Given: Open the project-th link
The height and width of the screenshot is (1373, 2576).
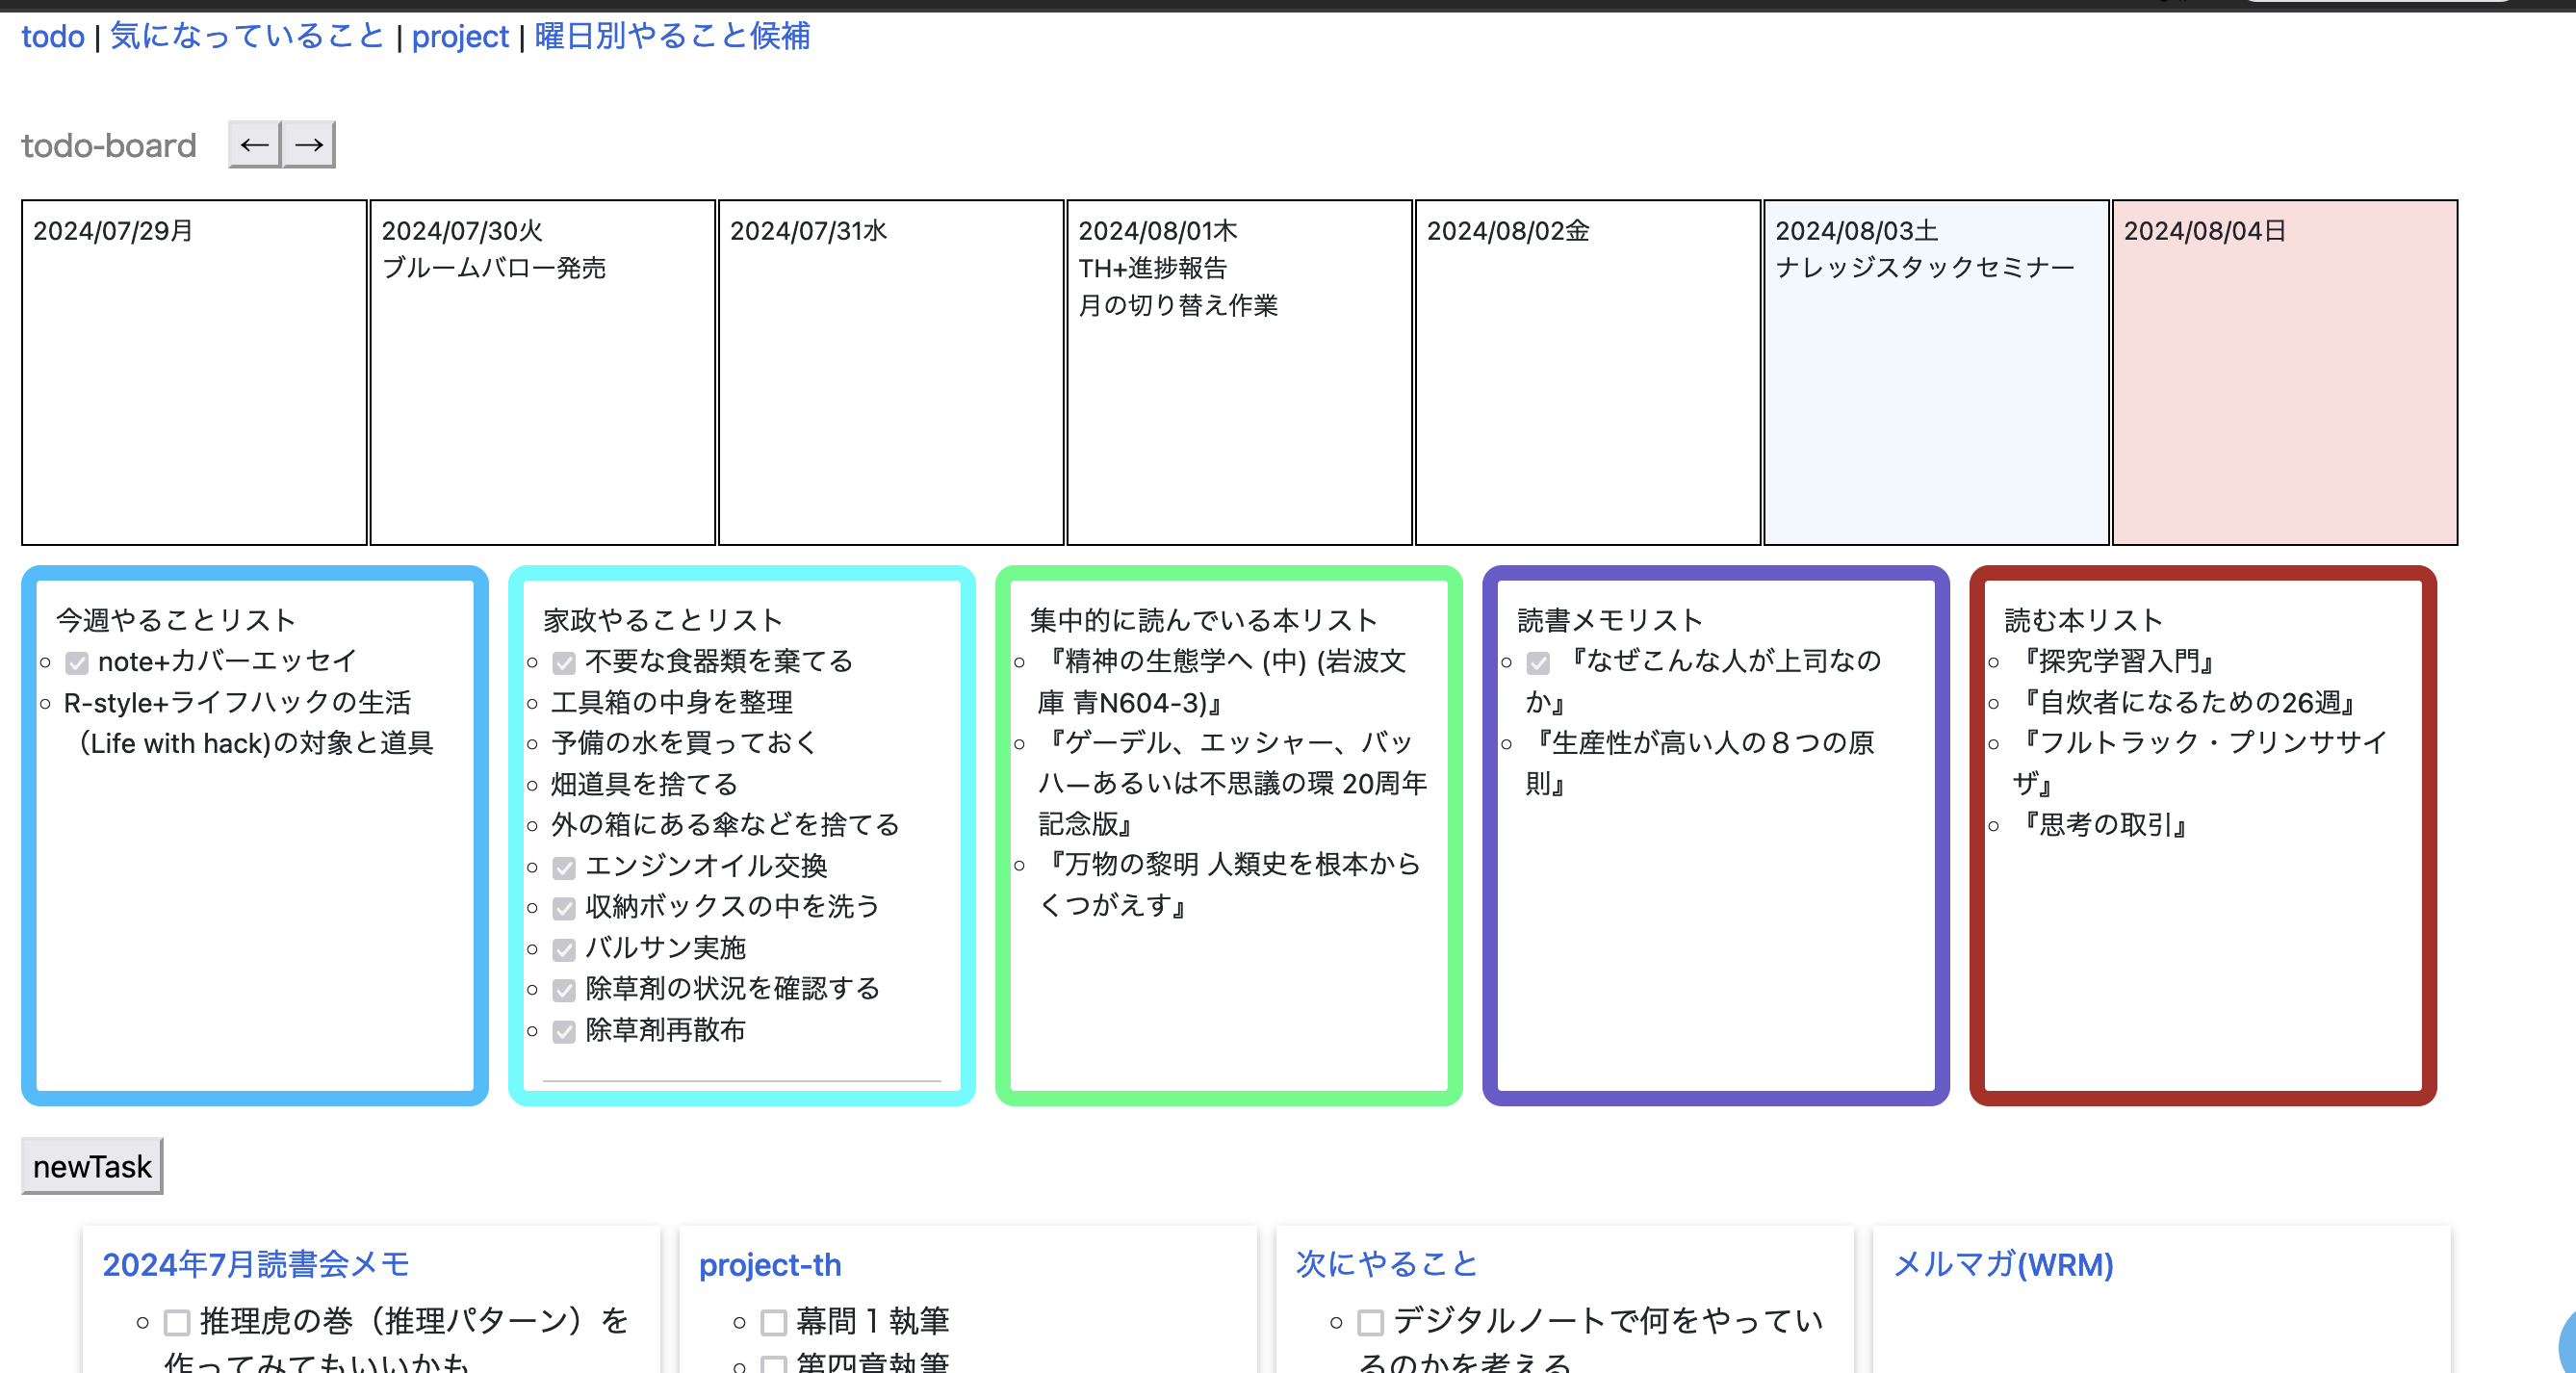Looking at the screenshot, I should tap(770, 1263).
